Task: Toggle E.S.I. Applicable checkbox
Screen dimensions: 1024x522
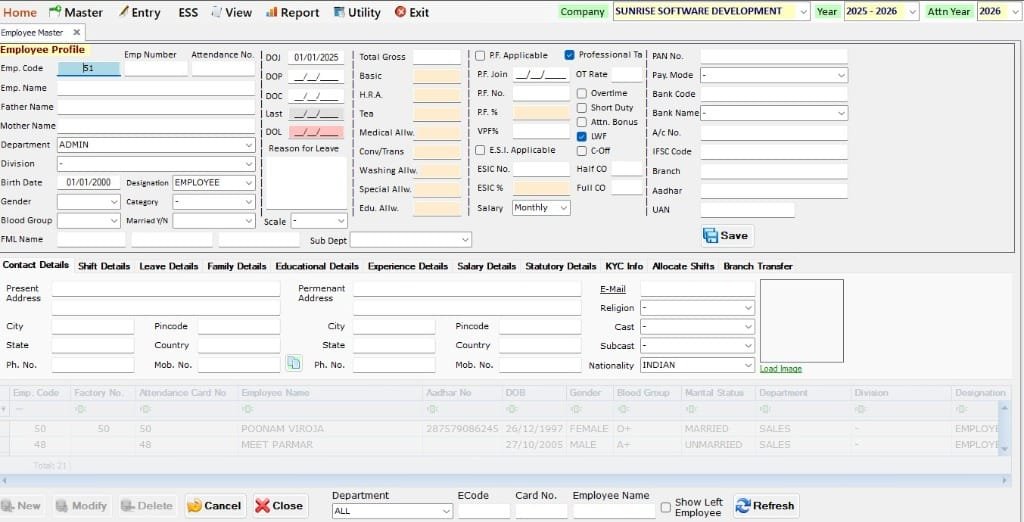Action: tap(480, 150)
